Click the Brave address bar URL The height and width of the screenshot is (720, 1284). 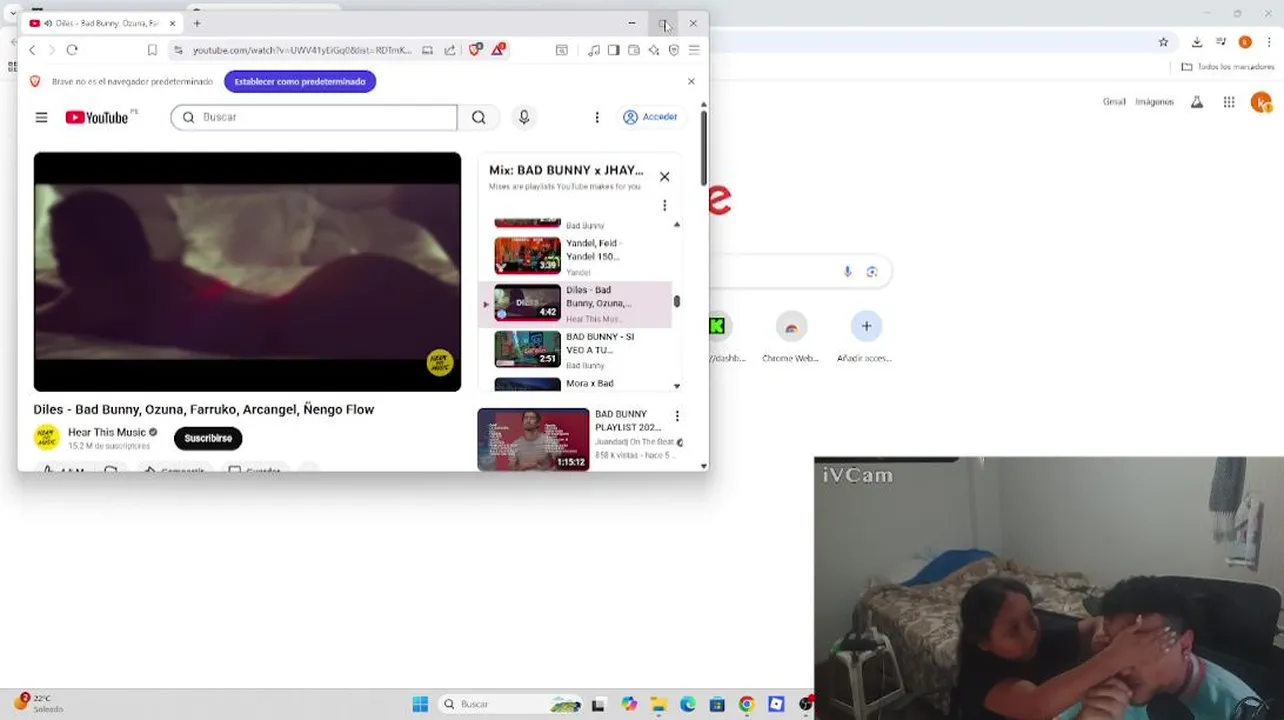302,50
